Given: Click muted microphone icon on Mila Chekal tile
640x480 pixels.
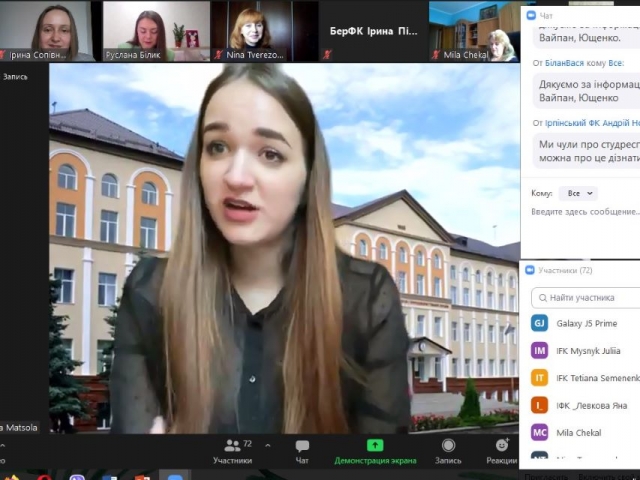Looking at the screenshot, I should point(436,55).
